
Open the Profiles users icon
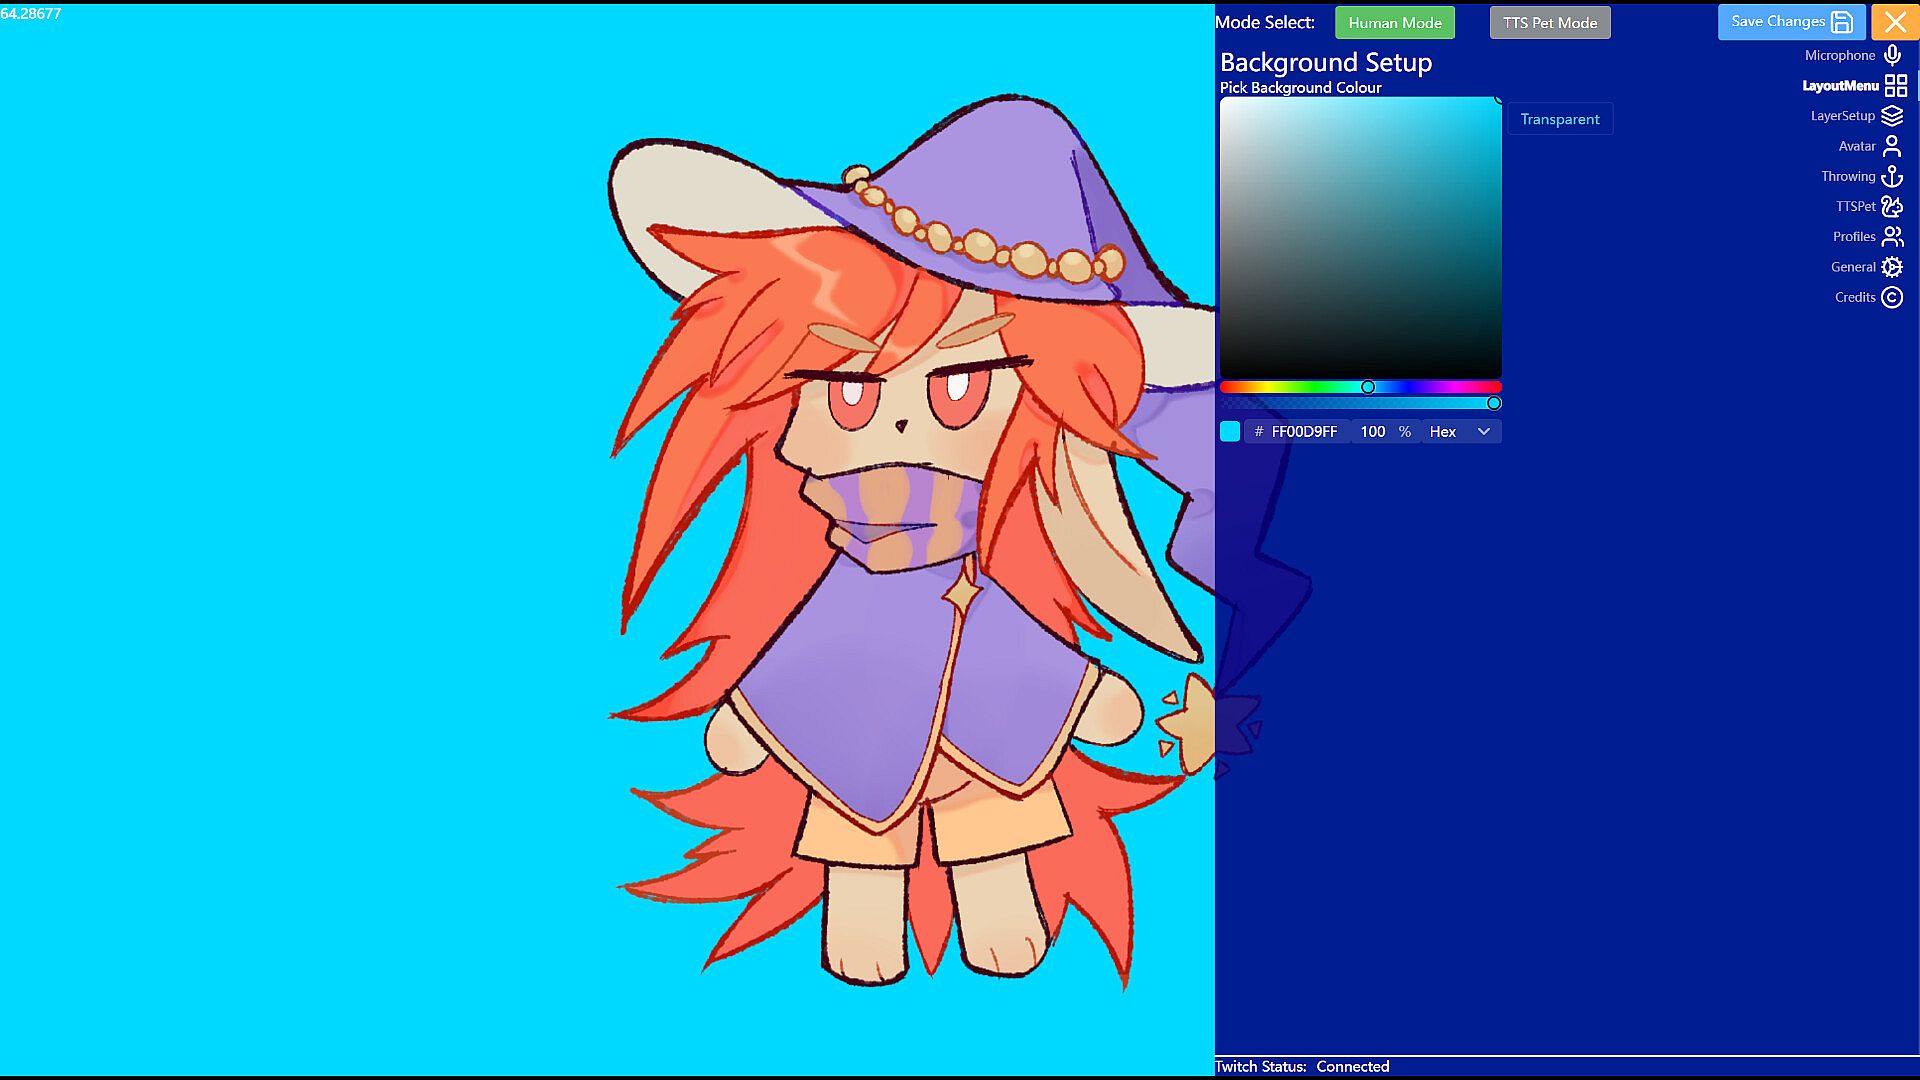(1892, 237)
